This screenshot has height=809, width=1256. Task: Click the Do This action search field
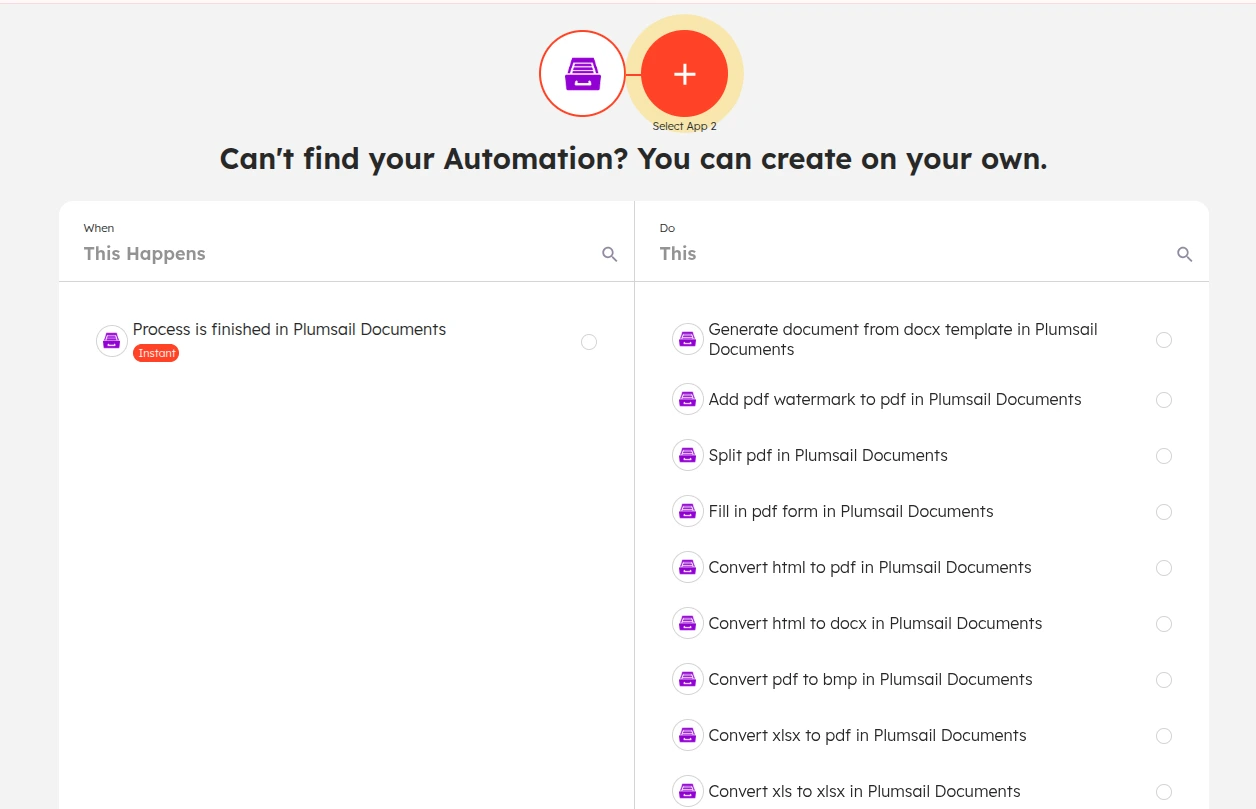click(915, 254)
